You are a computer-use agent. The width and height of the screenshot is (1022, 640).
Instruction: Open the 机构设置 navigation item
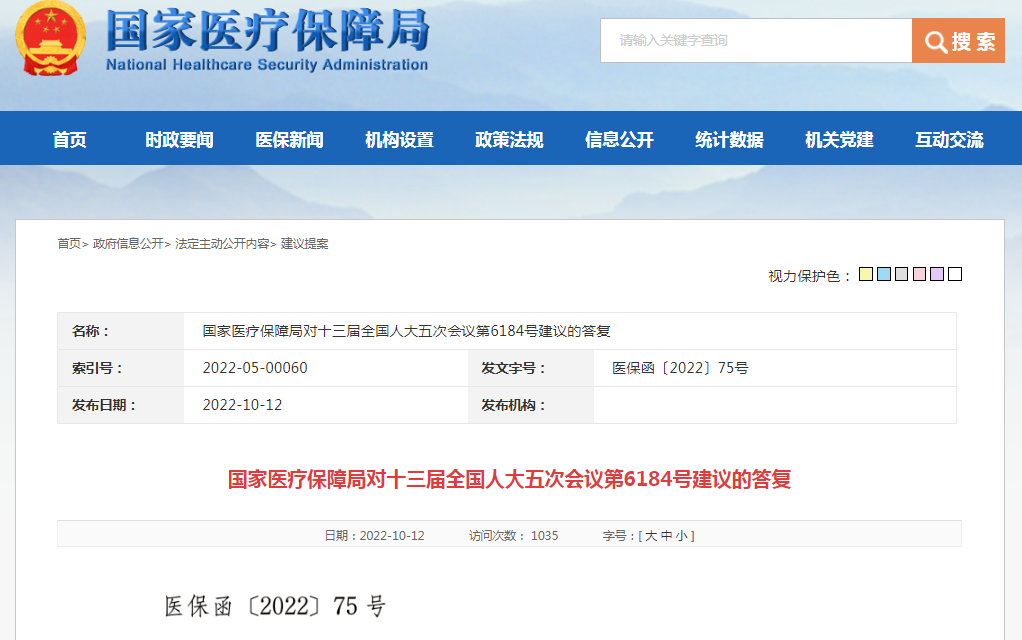[400, 139]
